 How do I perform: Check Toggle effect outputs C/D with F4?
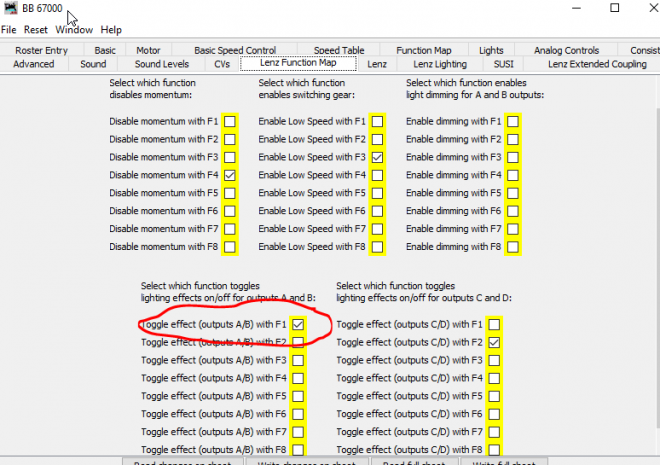(x=494, y=378)
